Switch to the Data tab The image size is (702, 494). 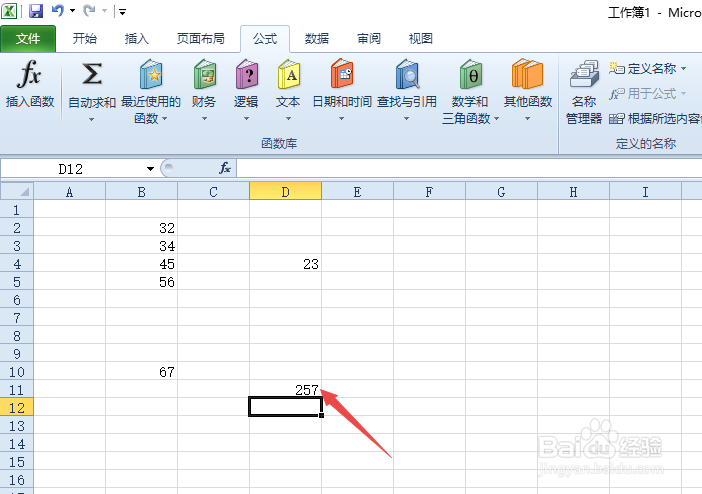pyautogui.click(x=317, y=39)
